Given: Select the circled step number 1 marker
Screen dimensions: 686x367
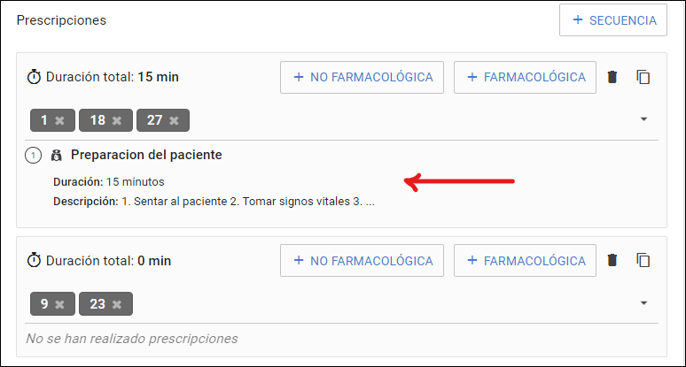Looking at the screenshot, I should point(33,155).
